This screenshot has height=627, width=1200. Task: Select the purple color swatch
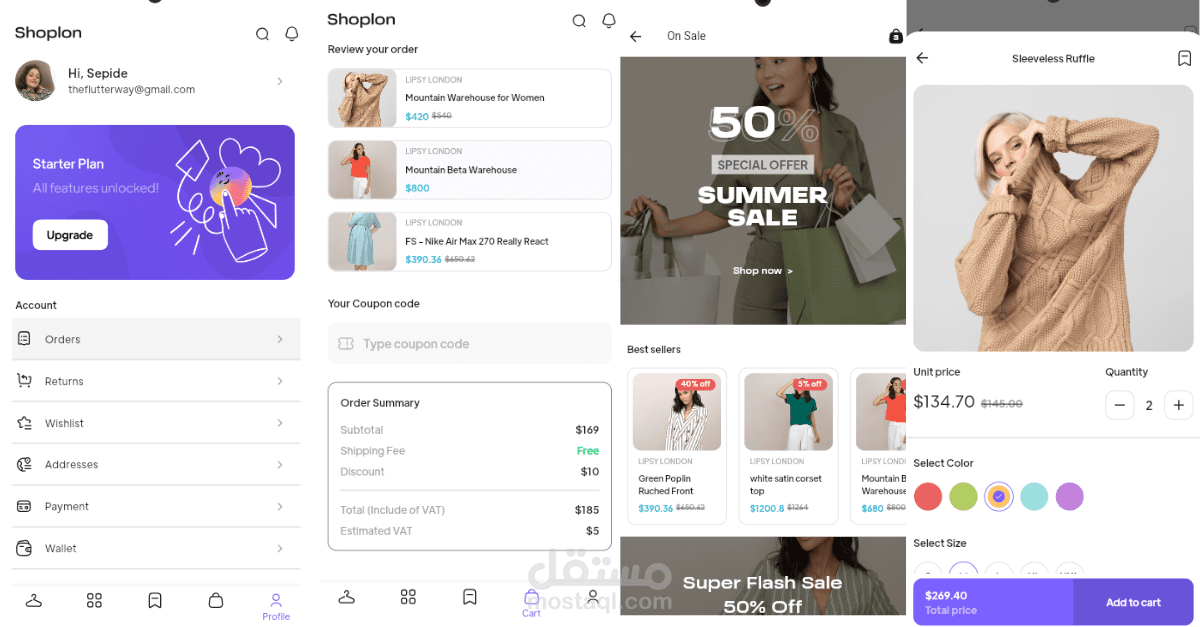point(1069,496)
